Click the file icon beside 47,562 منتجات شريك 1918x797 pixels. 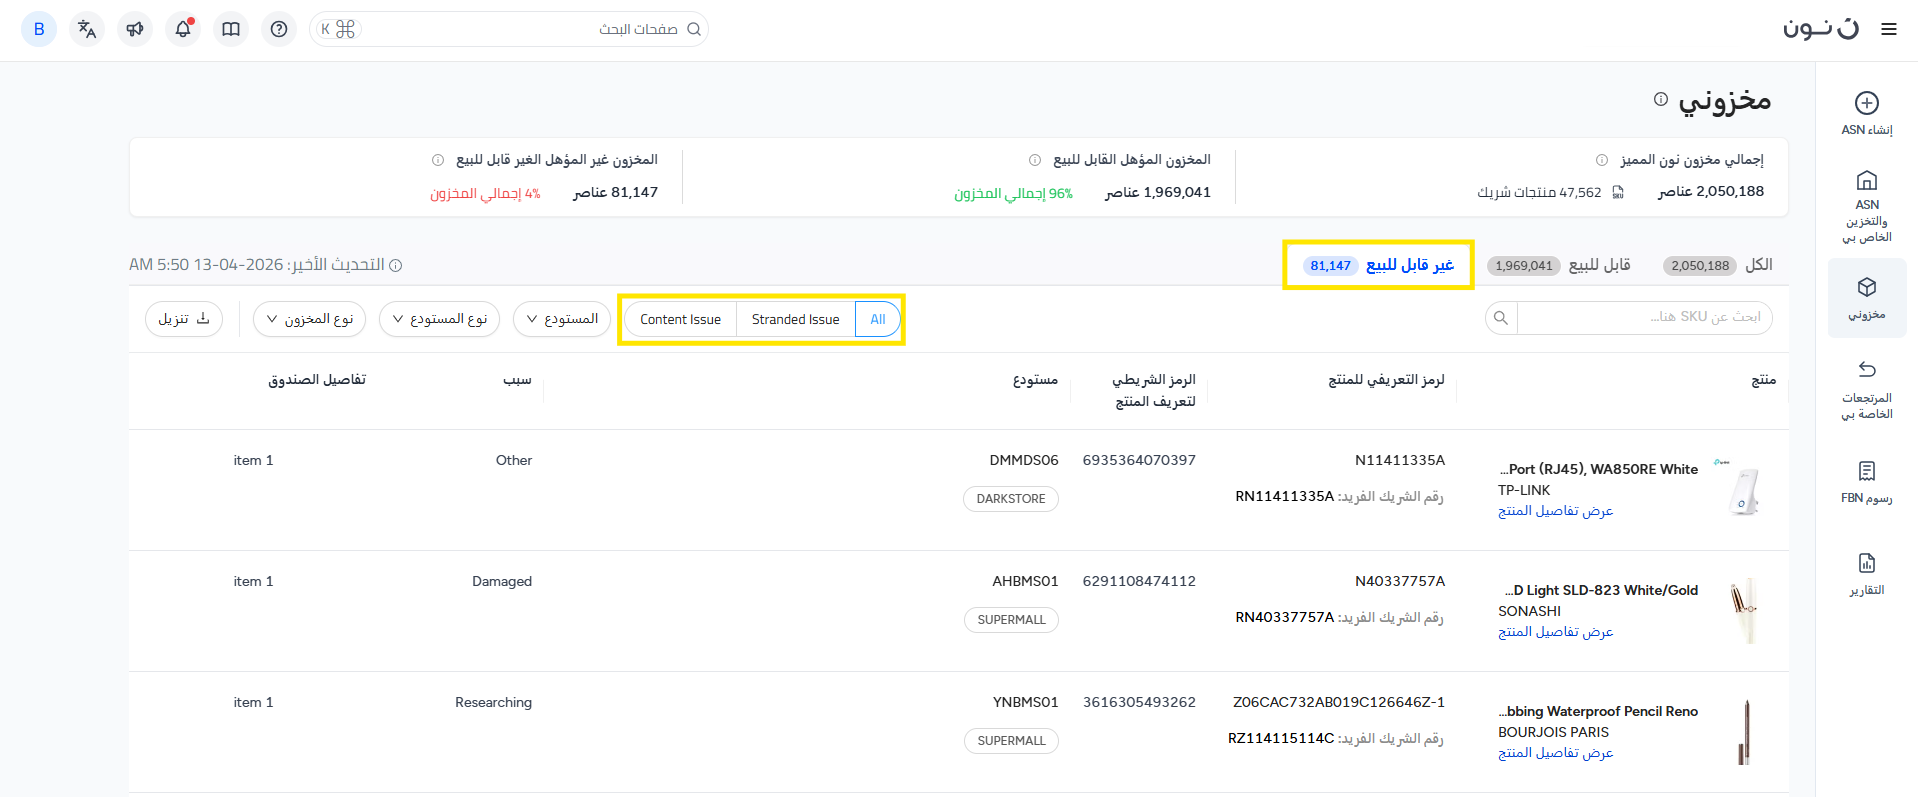coord(1618,192)
